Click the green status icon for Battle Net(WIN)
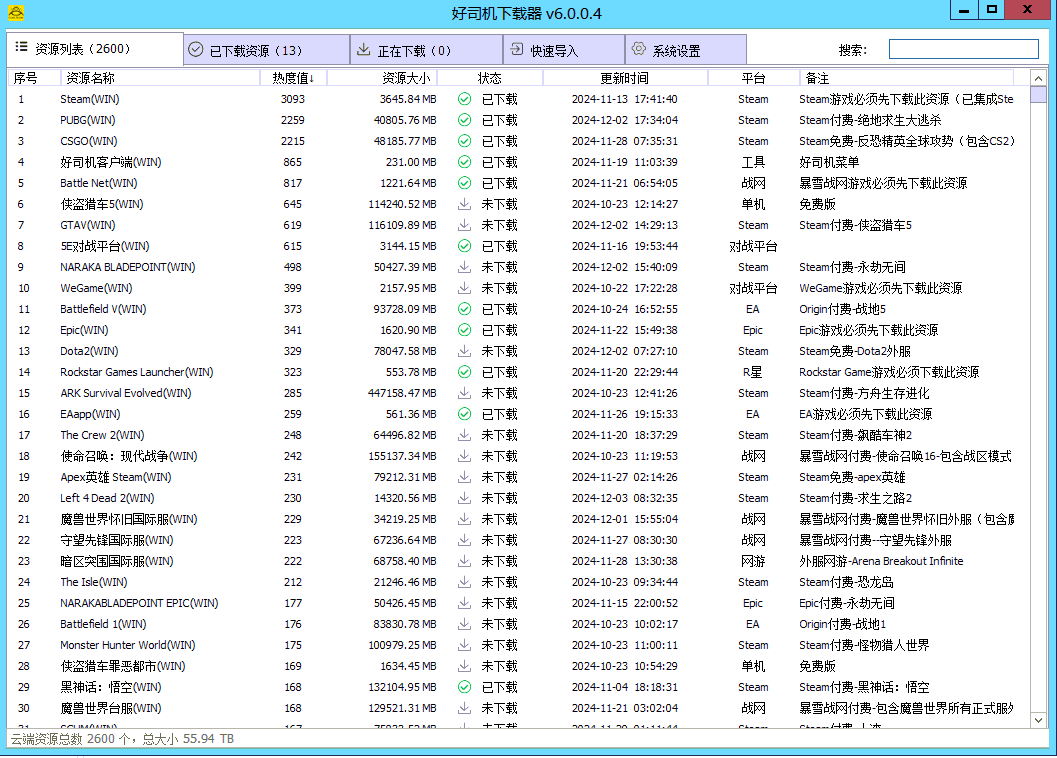Viewport: 1057px width, 758px height. point(464,183)
